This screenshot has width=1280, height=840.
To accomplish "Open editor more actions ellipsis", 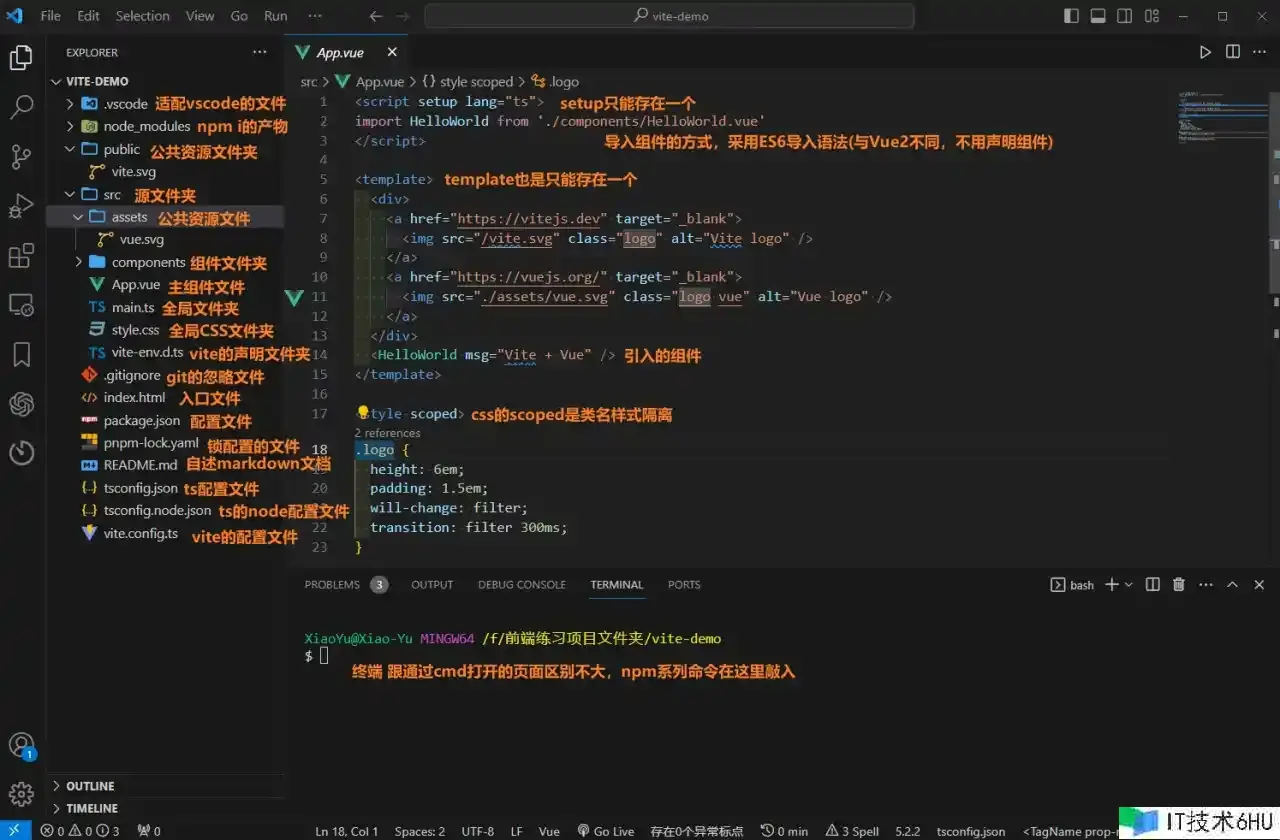I will 1260,52.
